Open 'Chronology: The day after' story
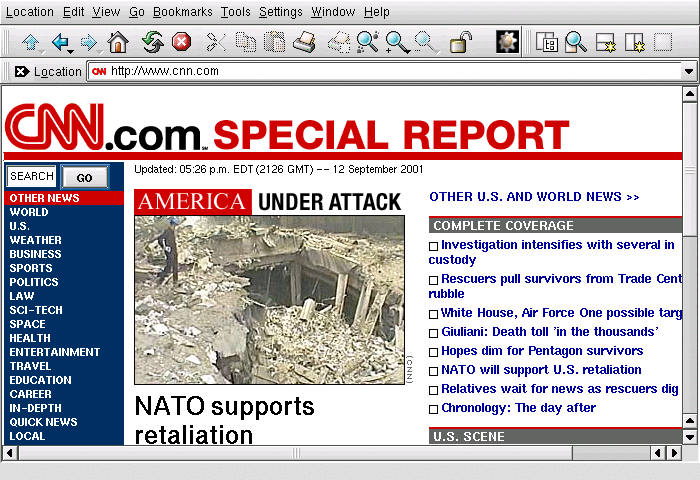 point(518,408)
